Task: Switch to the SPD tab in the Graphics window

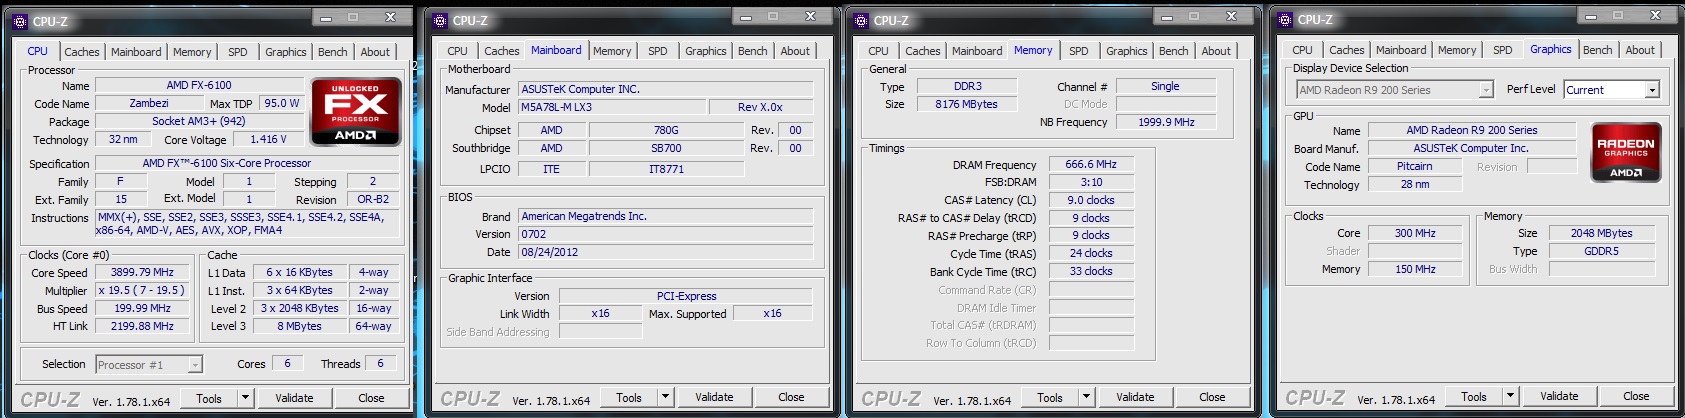Action: click(1503, 50)
